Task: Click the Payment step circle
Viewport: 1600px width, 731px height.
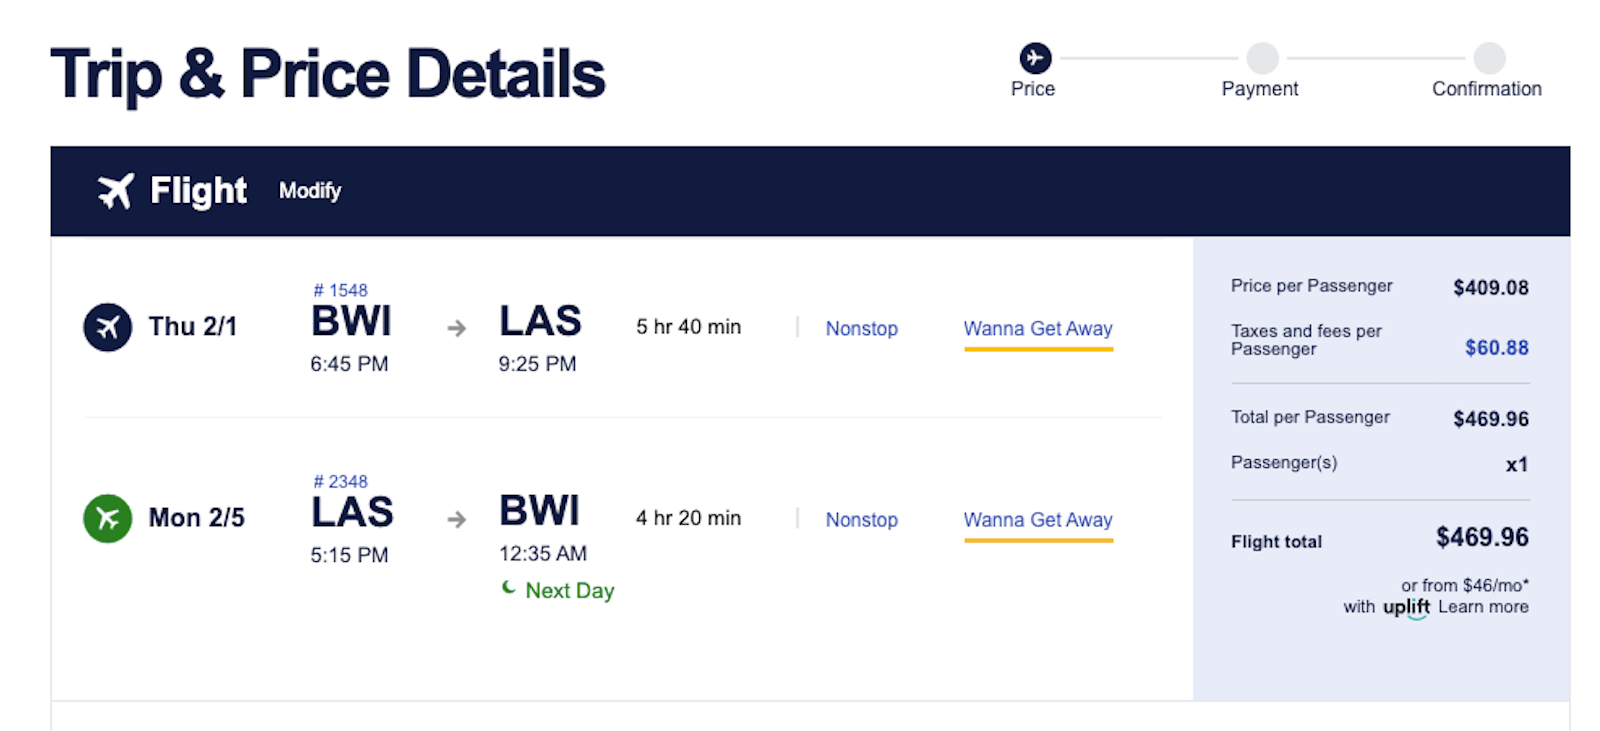Action: 1262,58
